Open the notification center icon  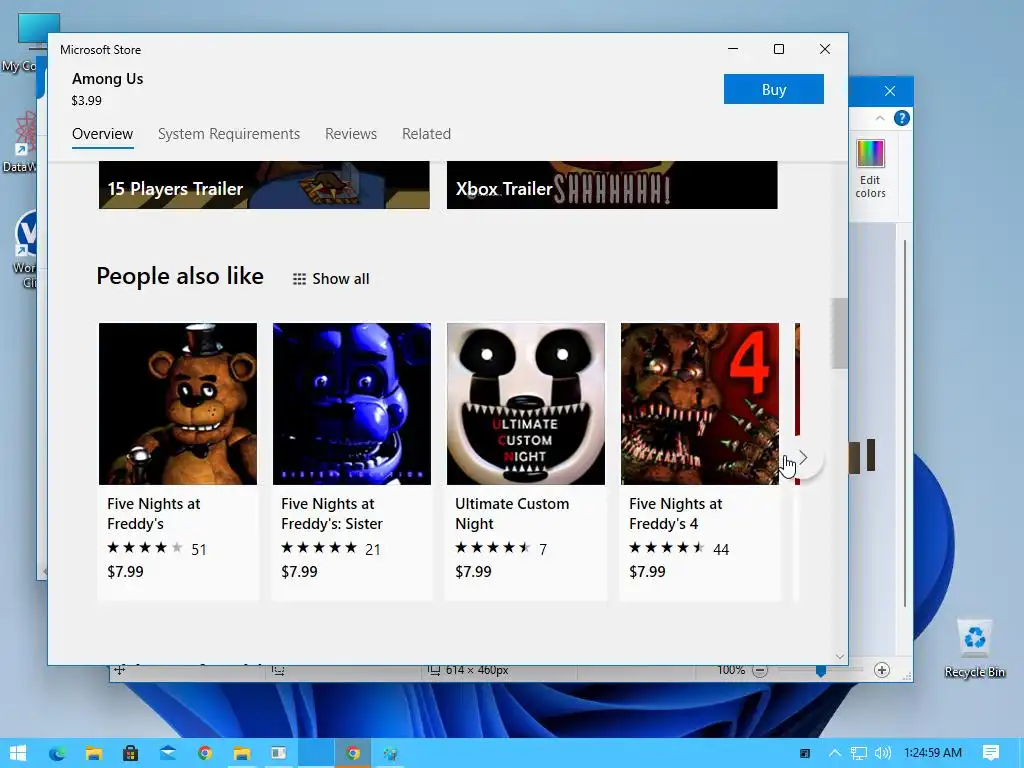991,753
